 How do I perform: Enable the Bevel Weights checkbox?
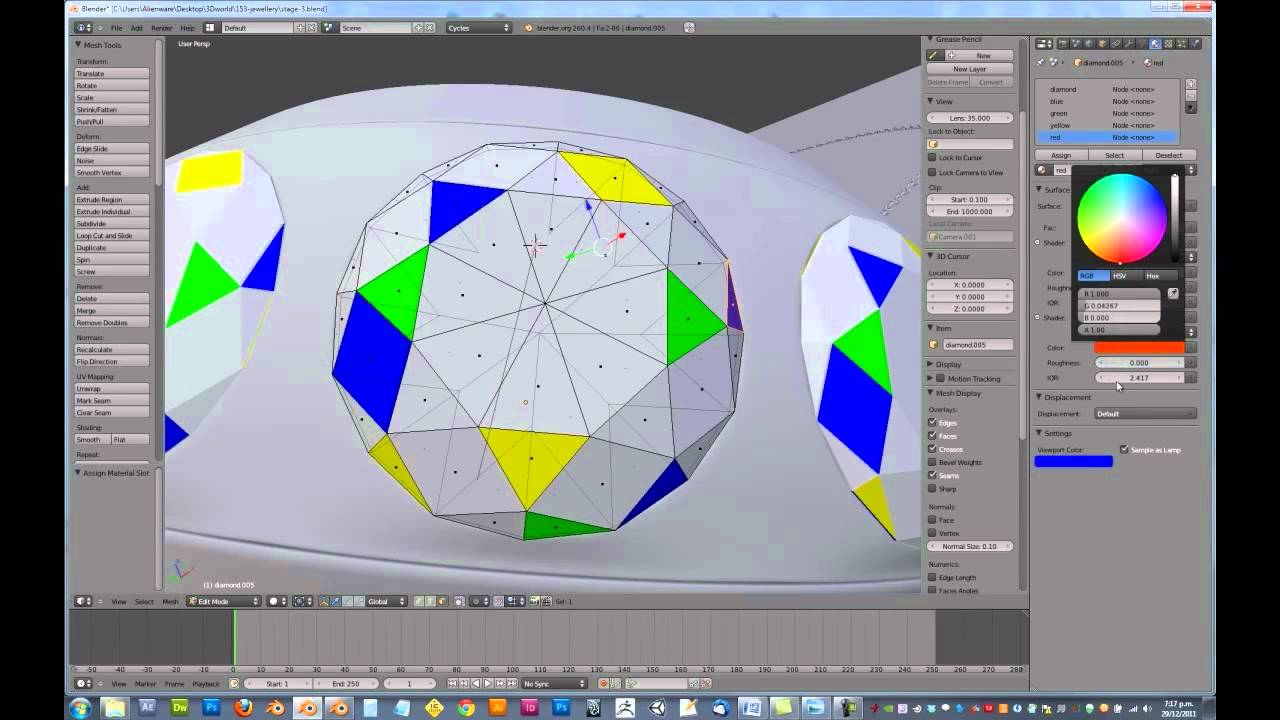click(932, 462)
